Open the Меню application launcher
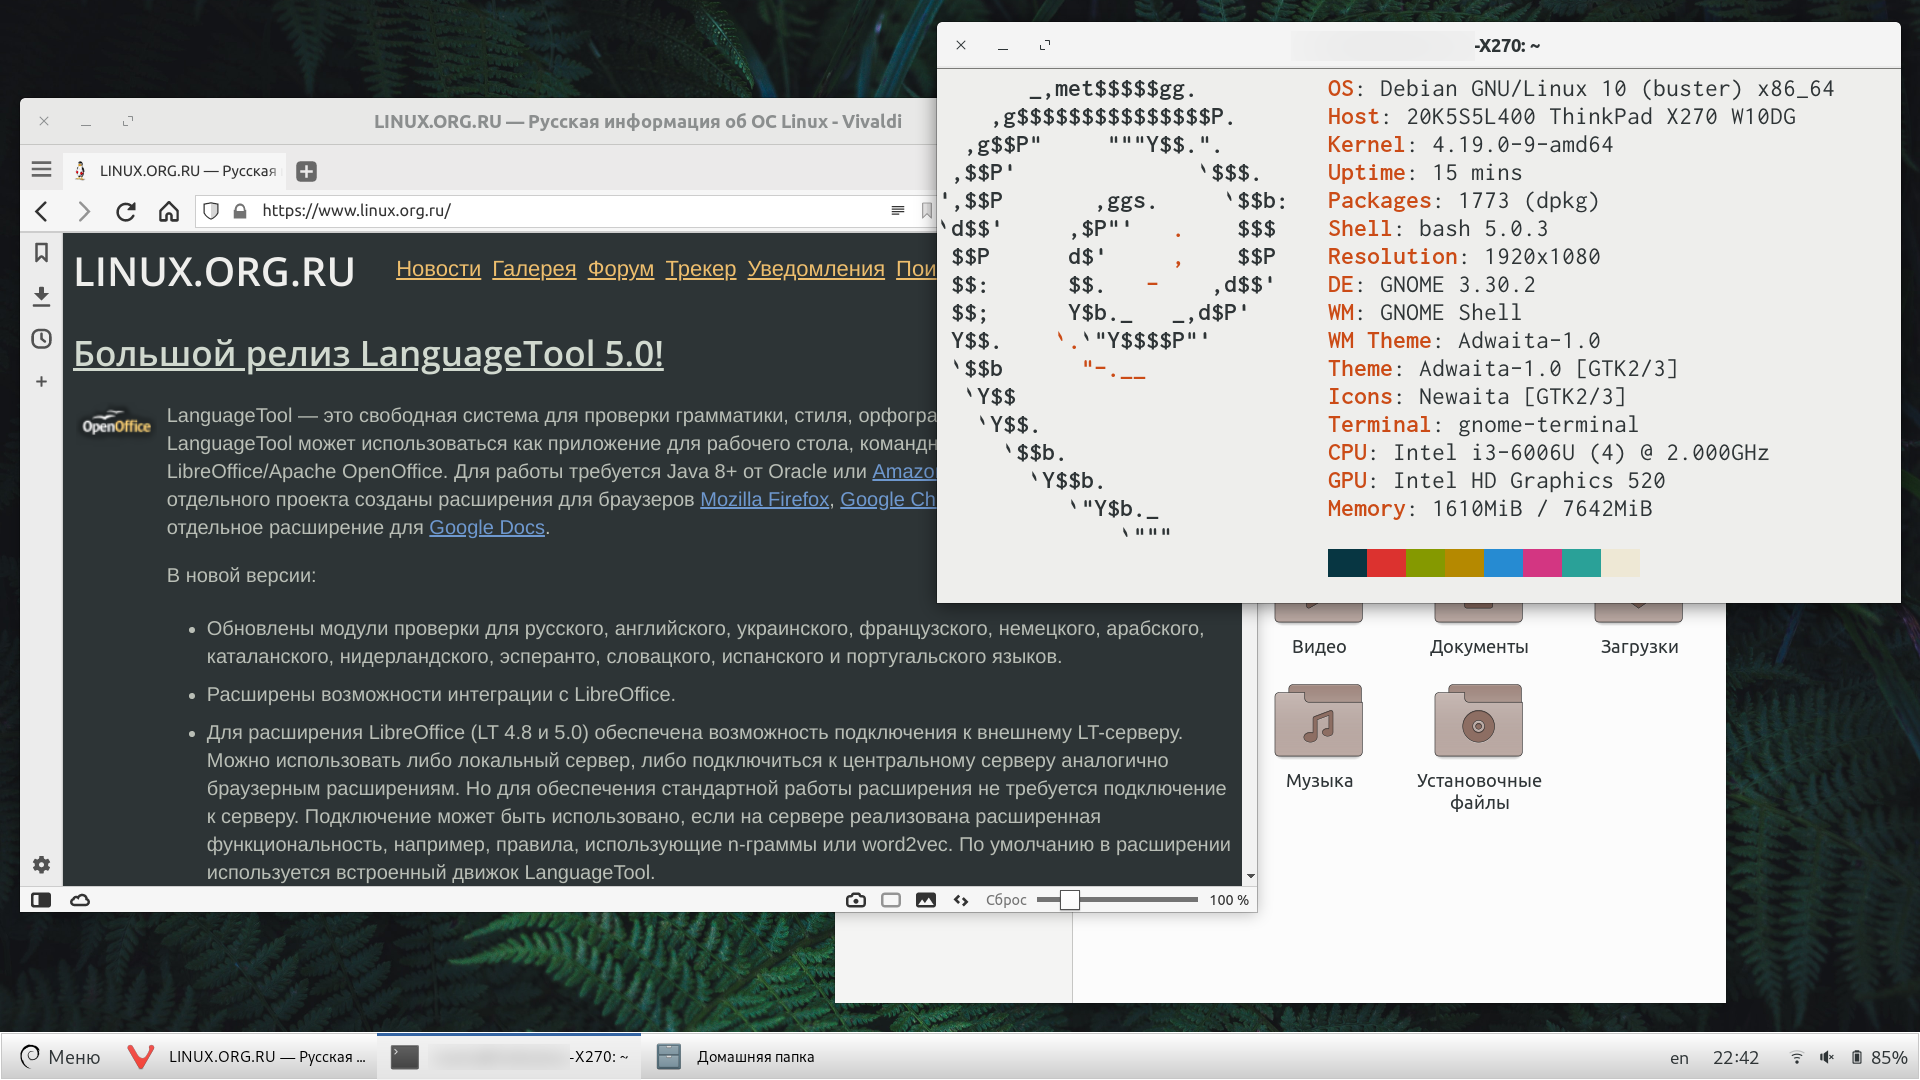 [x=60, y=1057]
